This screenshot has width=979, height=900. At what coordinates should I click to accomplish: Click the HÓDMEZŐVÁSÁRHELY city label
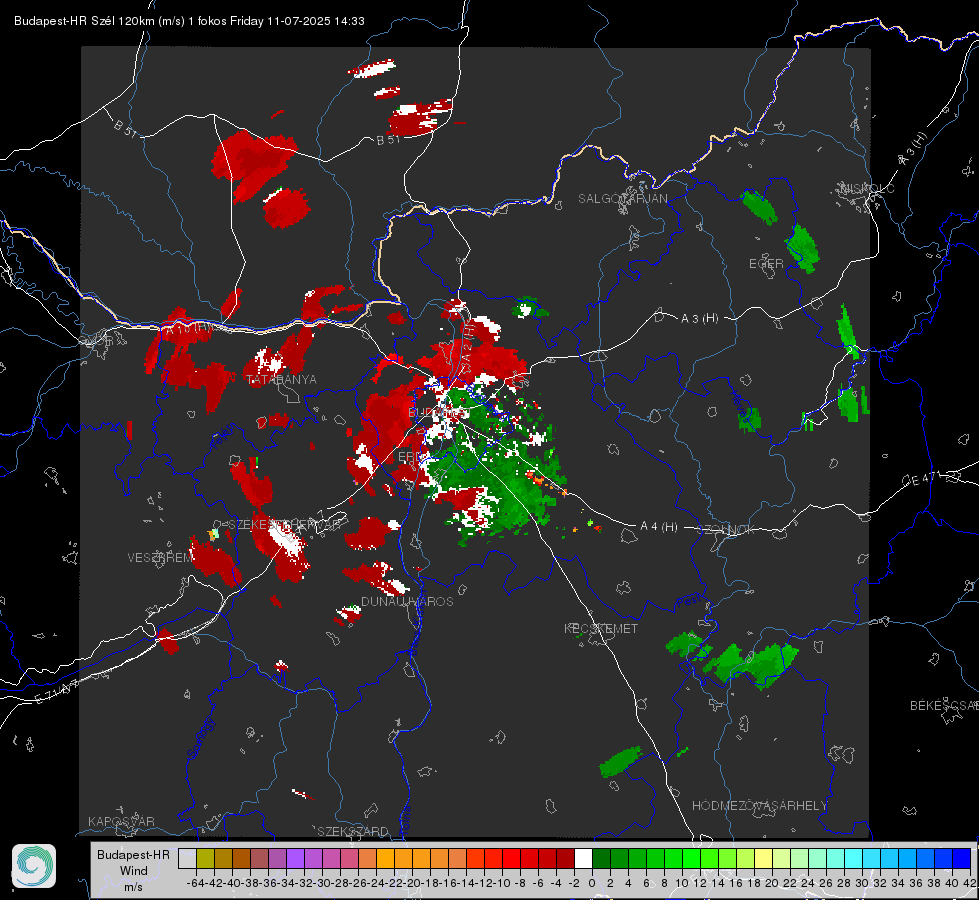point(760,806)
